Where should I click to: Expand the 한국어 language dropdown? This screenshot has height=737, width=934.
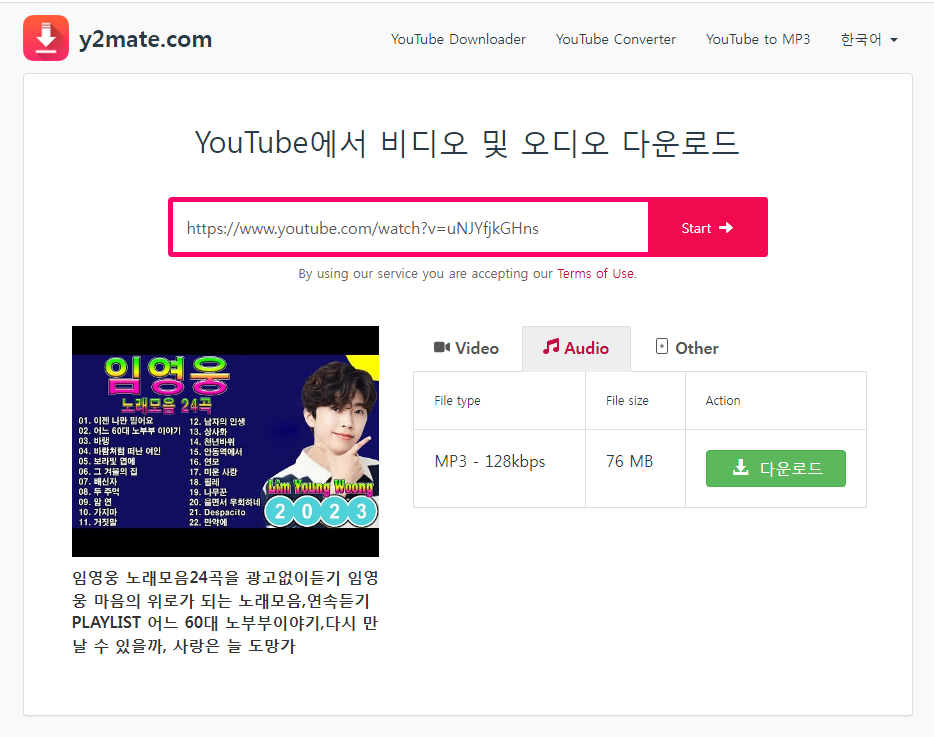pyautogui.click(x=868, y=39)
